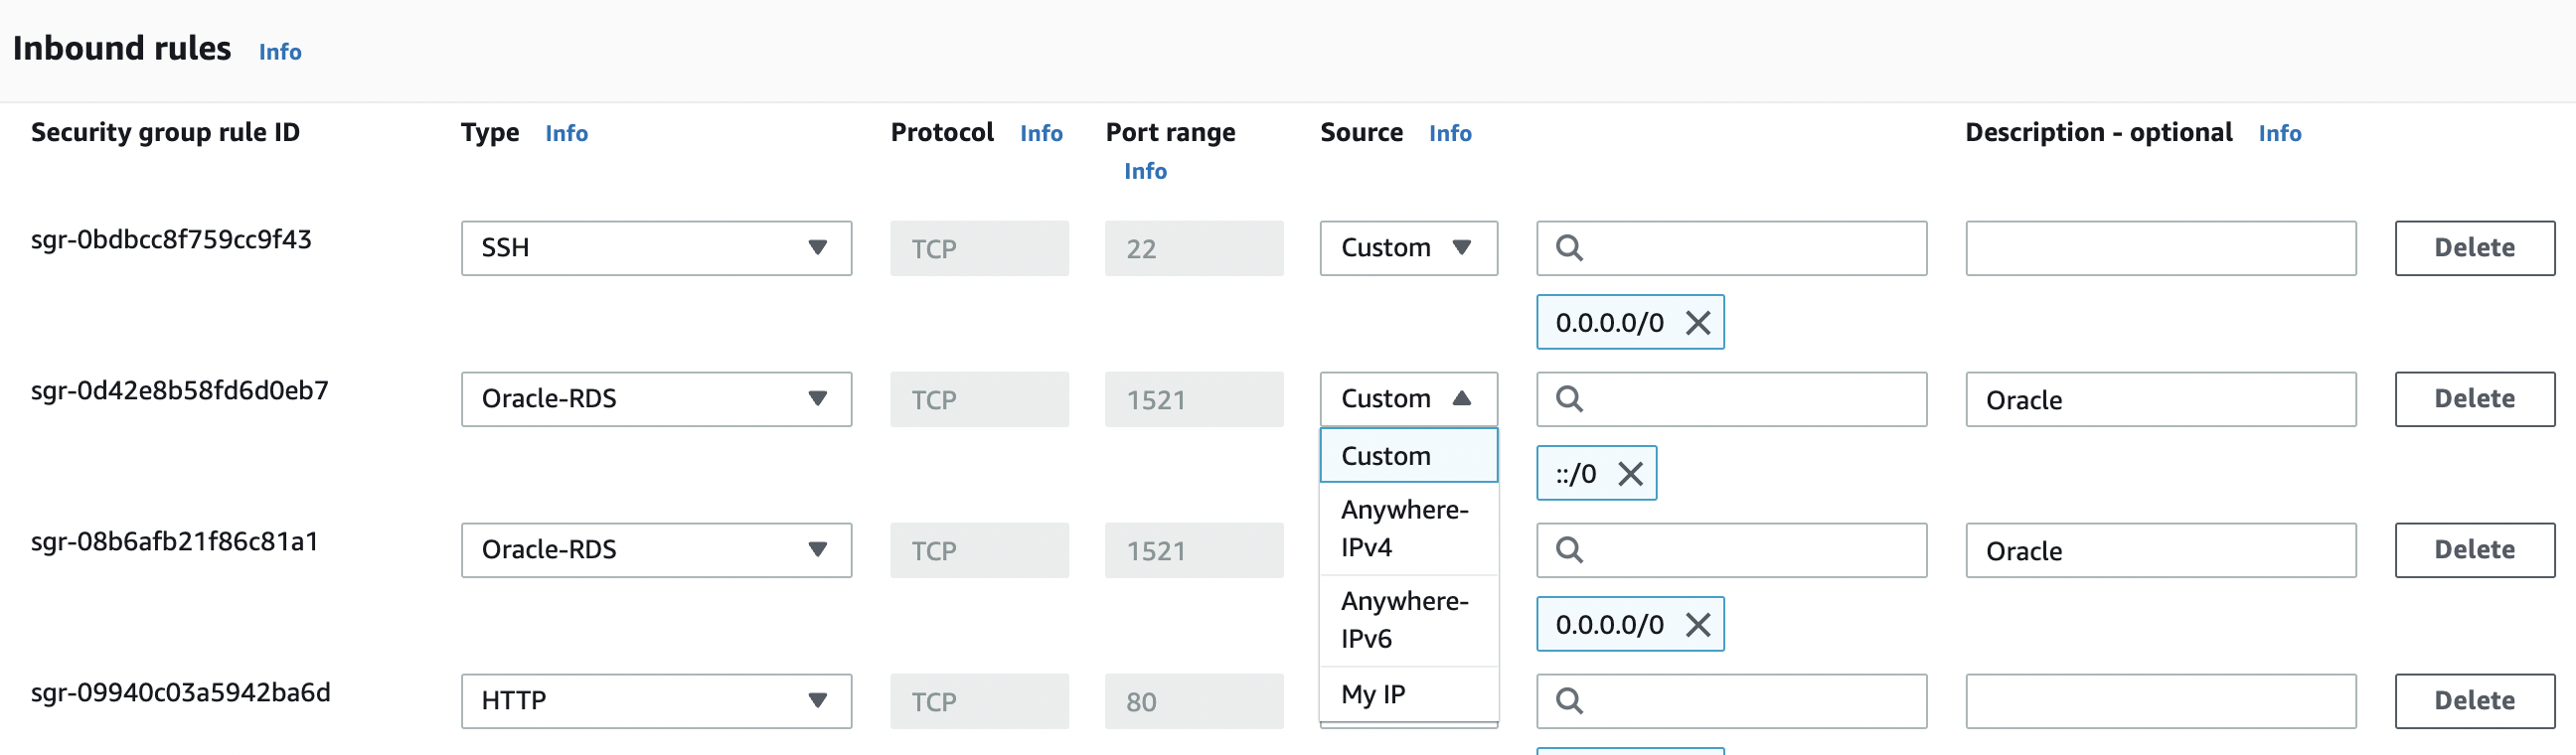Image resolution: width=2576 pixels, height=755 pixels.
Task: Click search icon in second Oracle-RDS source field
Action: [1569, 550]
